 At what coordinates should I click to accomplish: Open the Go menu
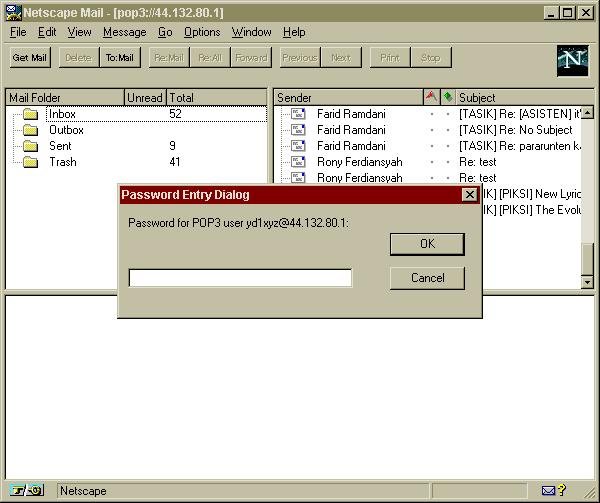point(165,32)
